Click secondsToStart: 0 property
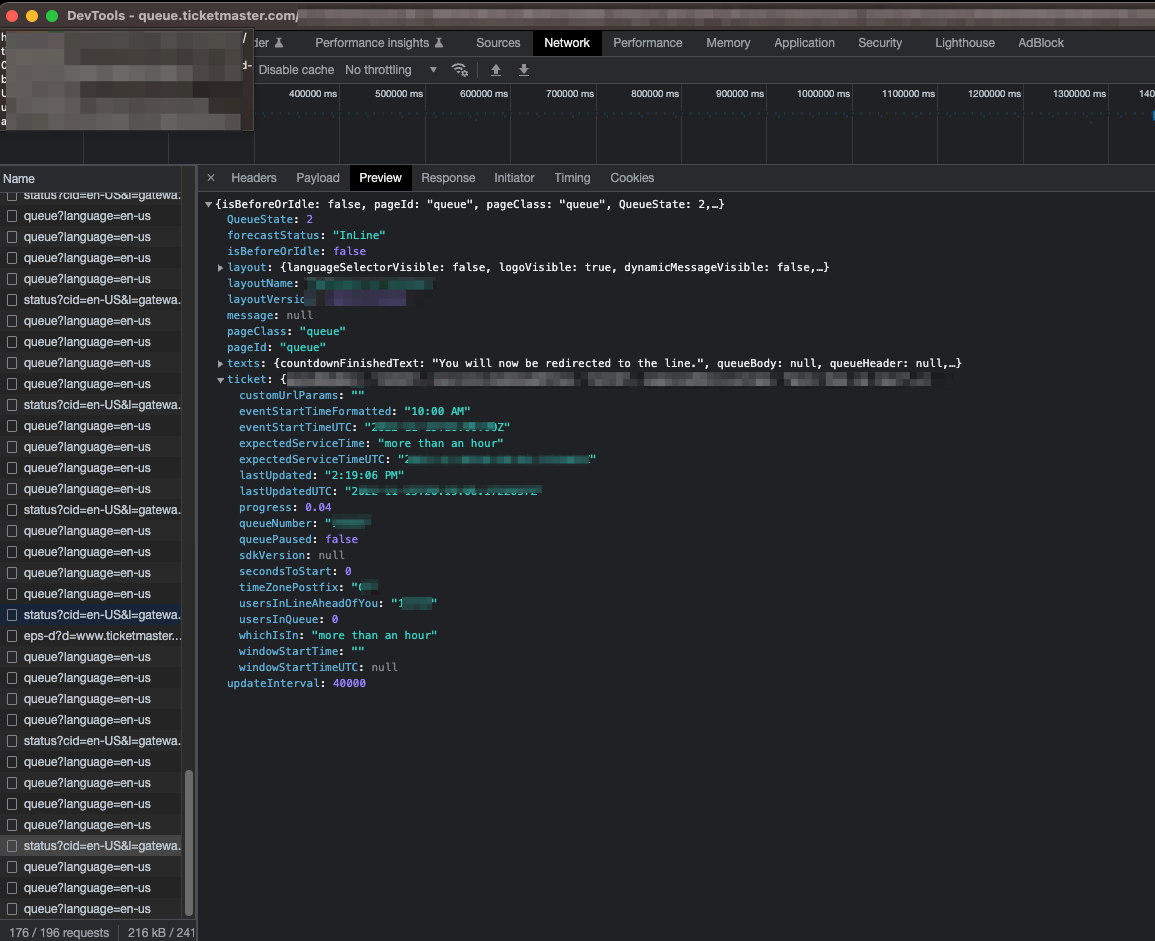 tap(295, 572)
